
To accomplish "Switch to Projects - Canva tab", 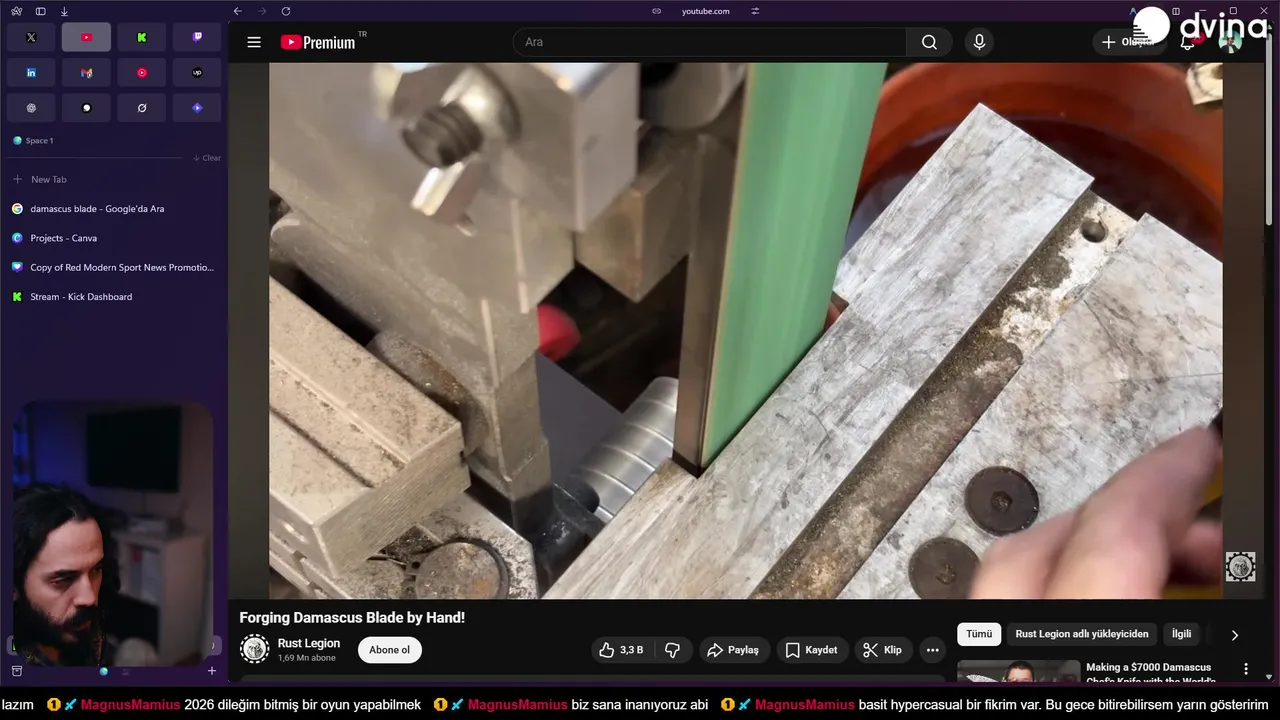I will point(114,238).
